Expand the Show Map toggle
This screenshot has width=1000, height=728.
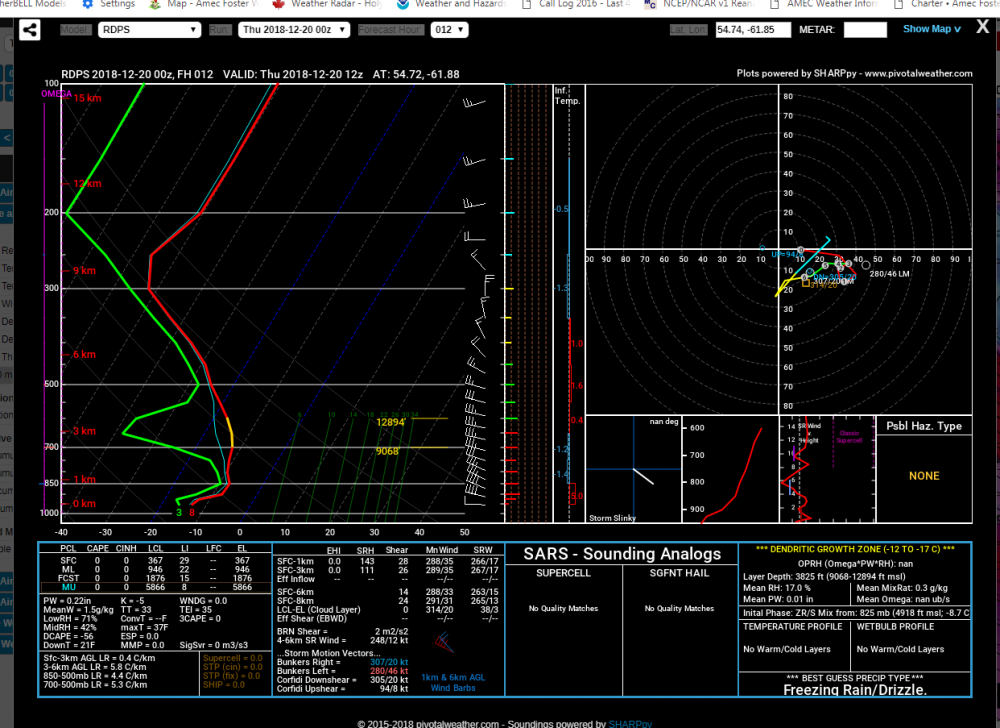pyautogui.click(x=932, y=29)
